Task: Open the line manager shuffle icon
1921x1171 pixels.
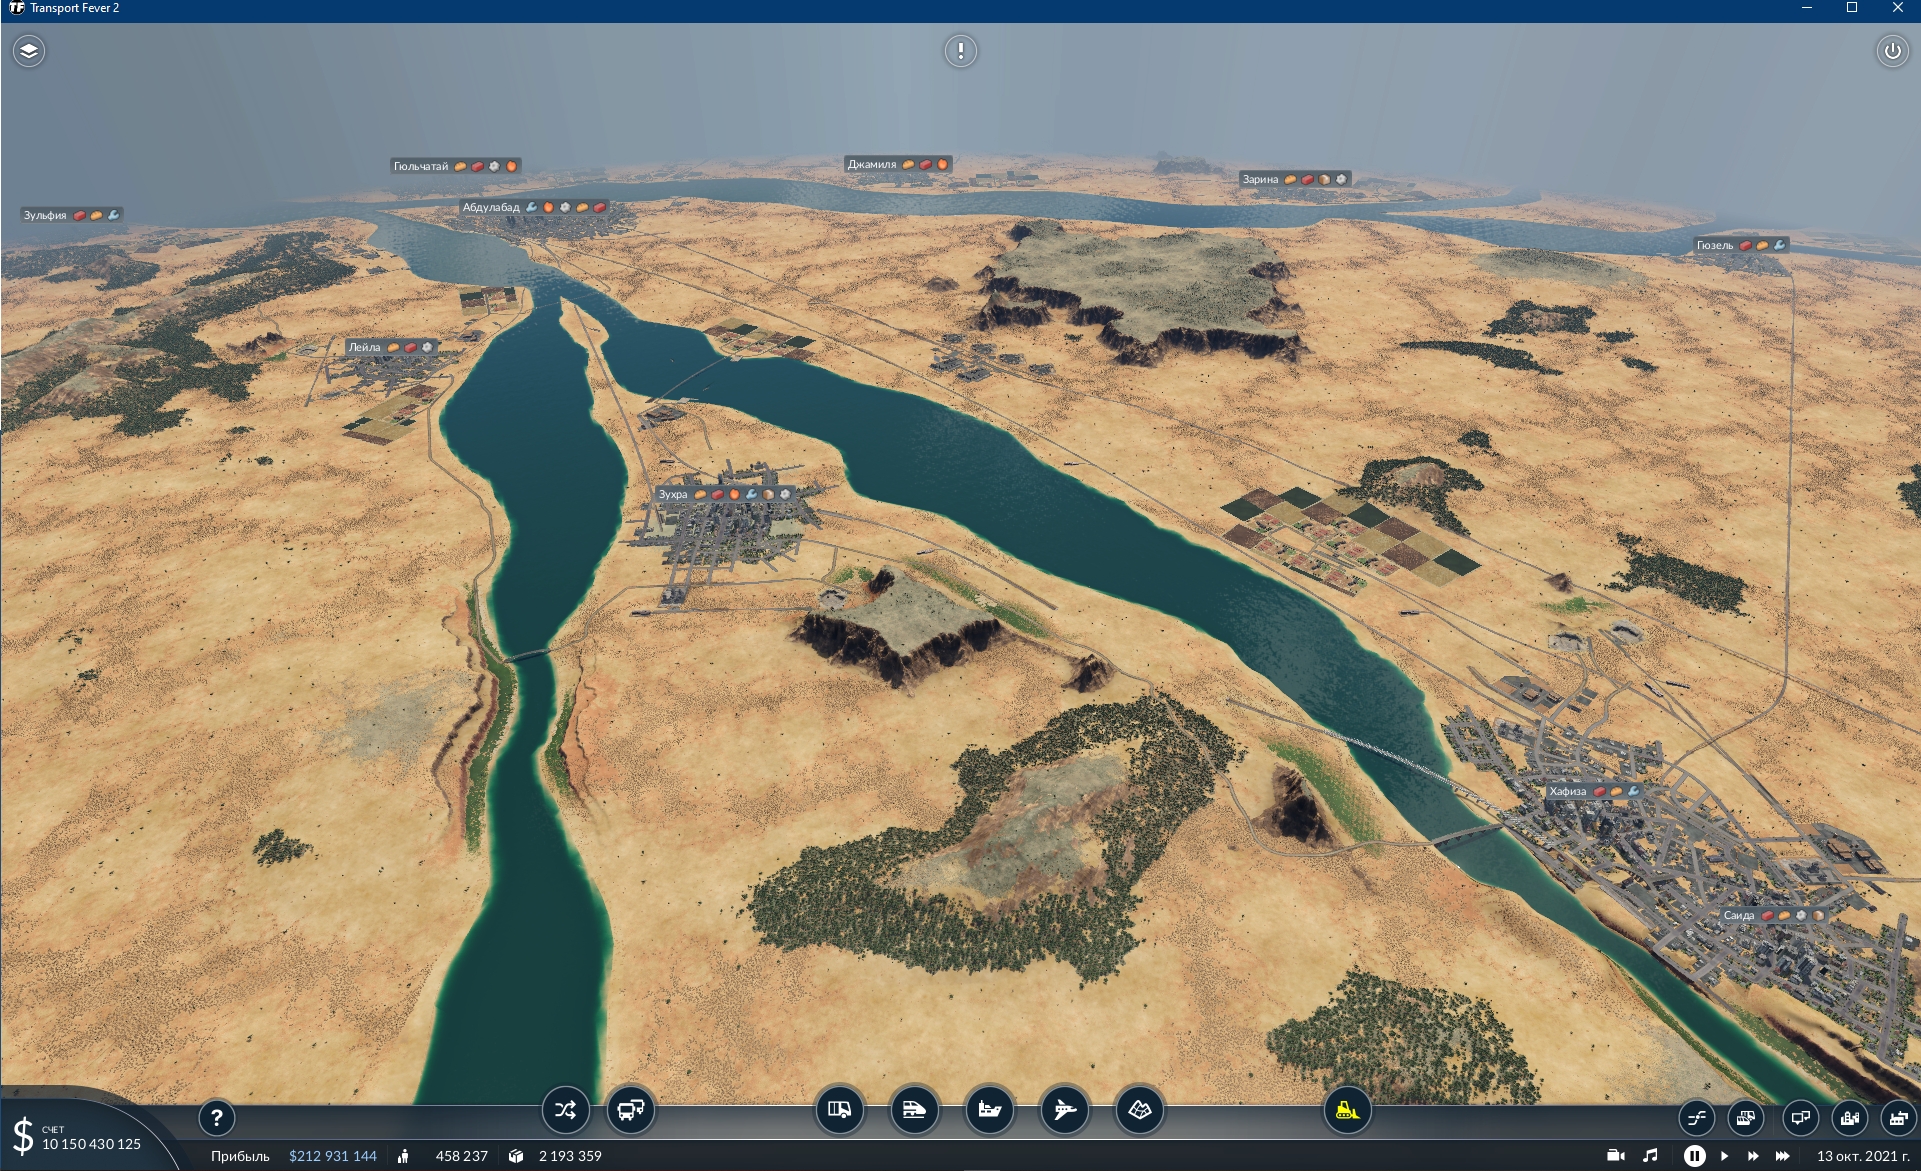Action: click(565, 1110)
